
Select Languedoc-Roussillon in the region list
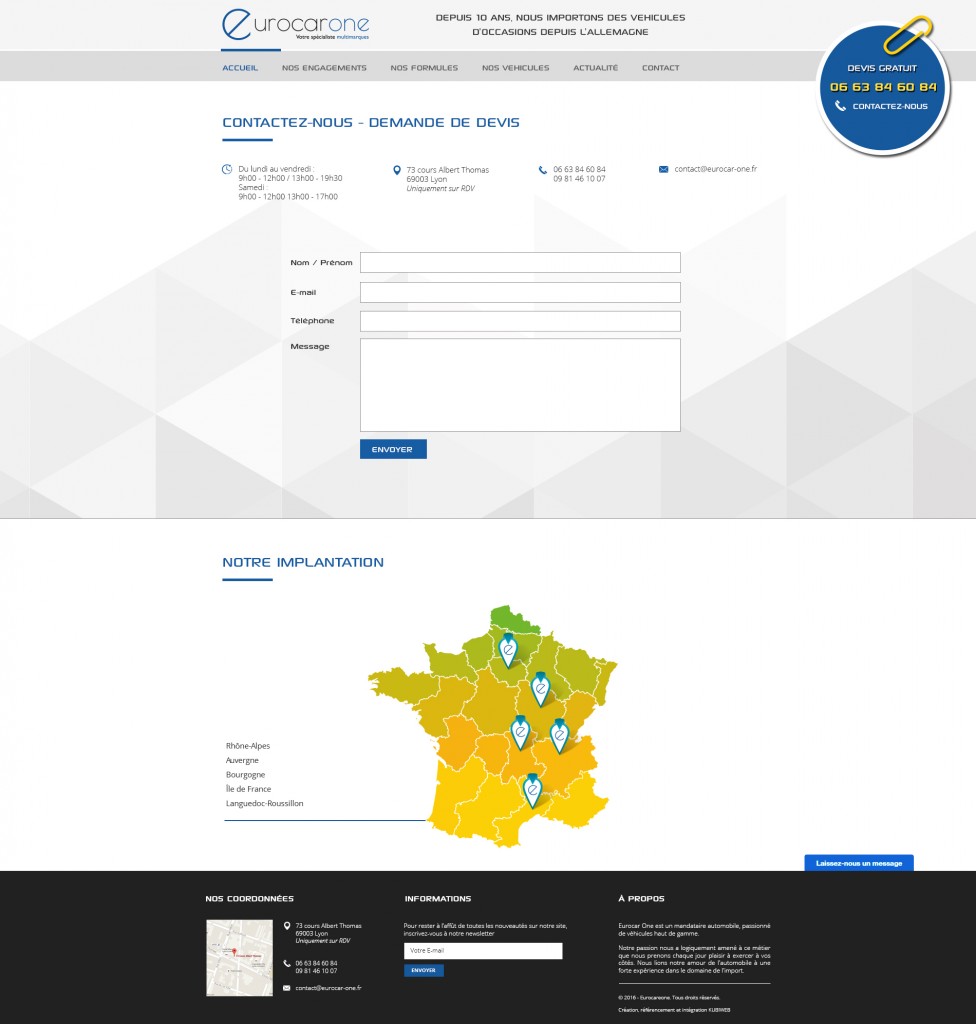pos(265,803)
